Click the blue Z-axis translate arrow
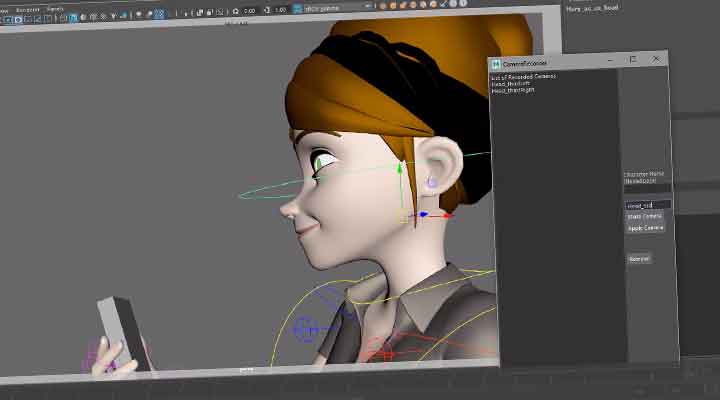The height and width of the screenshot is (400, 720). [423, 214]
